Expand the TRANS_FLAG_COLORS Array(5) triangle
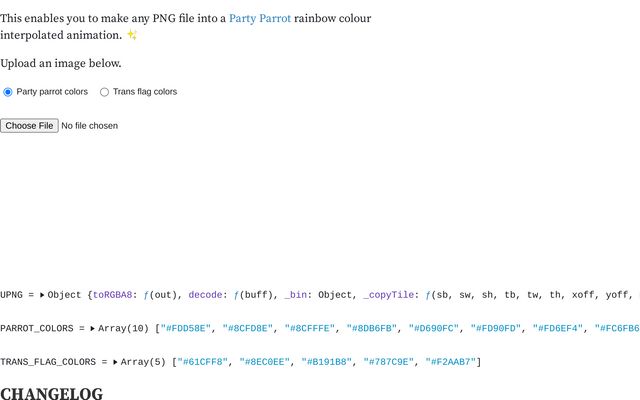 116,362
